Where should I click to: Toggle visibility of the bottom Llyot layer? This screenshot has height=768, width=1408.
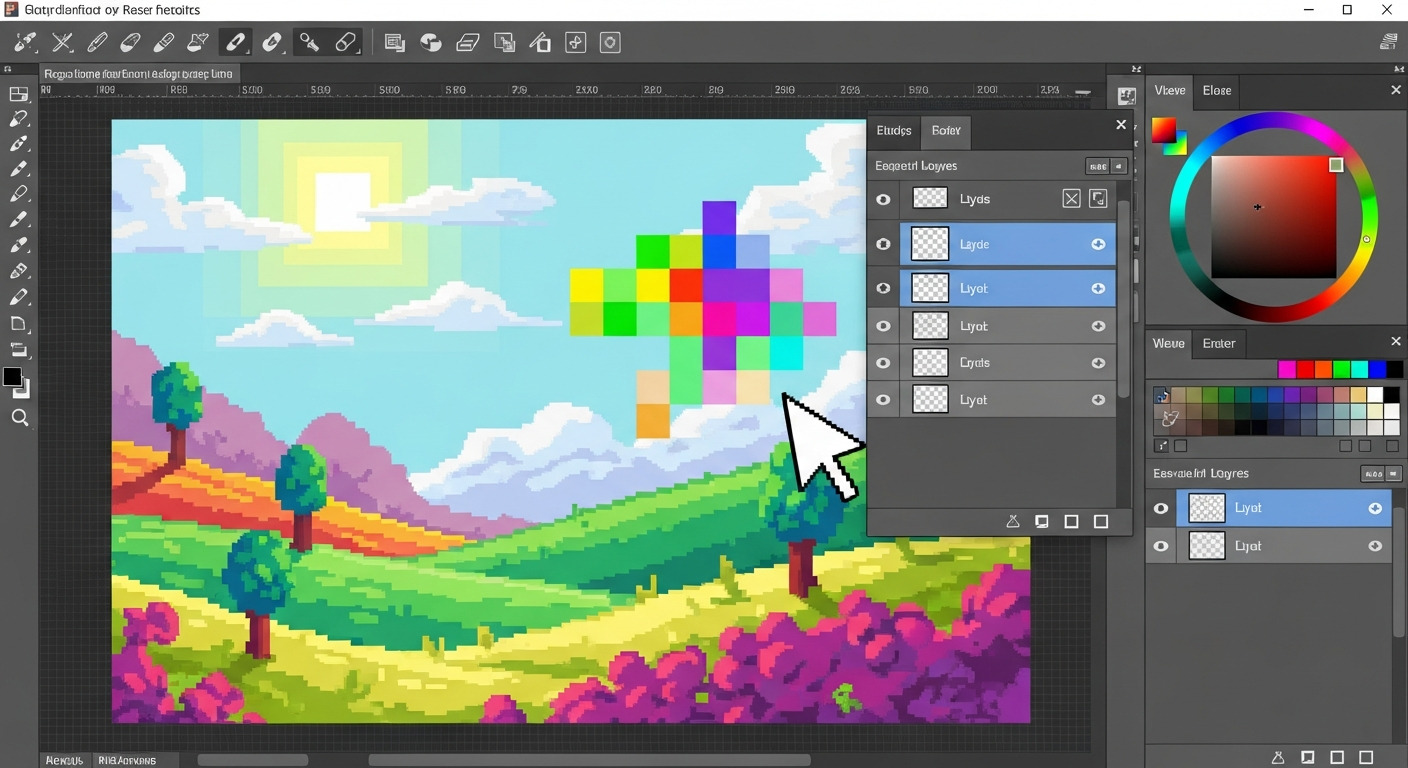883,399
